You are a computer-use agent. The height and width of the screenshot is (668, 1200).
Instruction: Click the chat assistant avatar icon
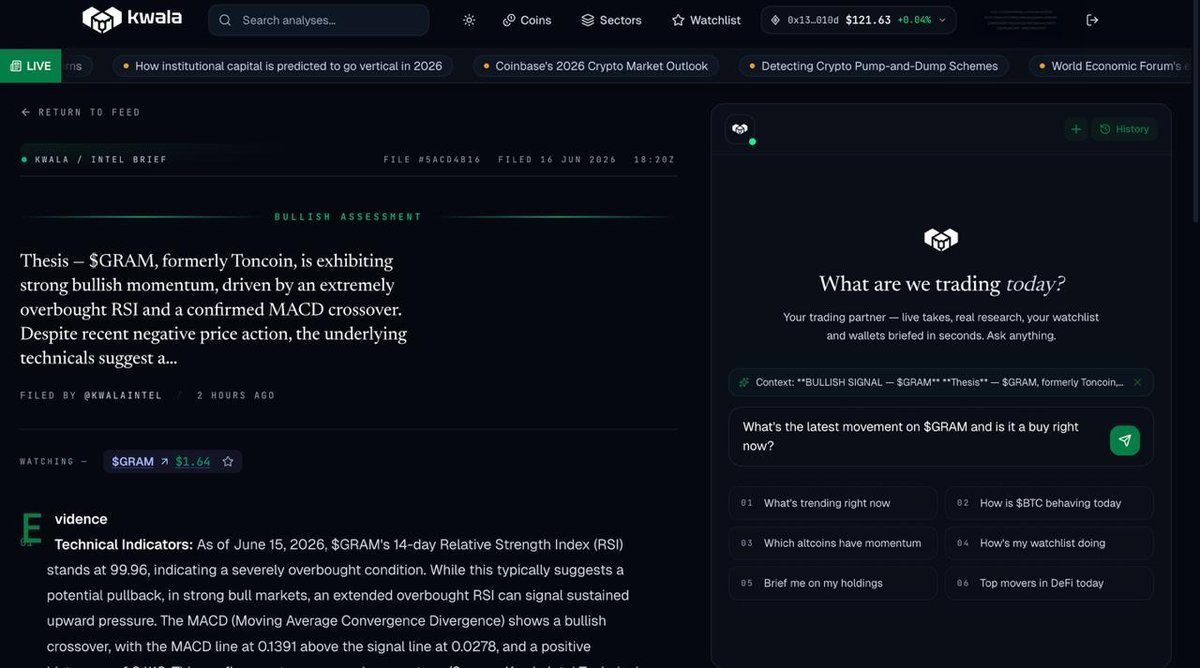click(740, 129)
